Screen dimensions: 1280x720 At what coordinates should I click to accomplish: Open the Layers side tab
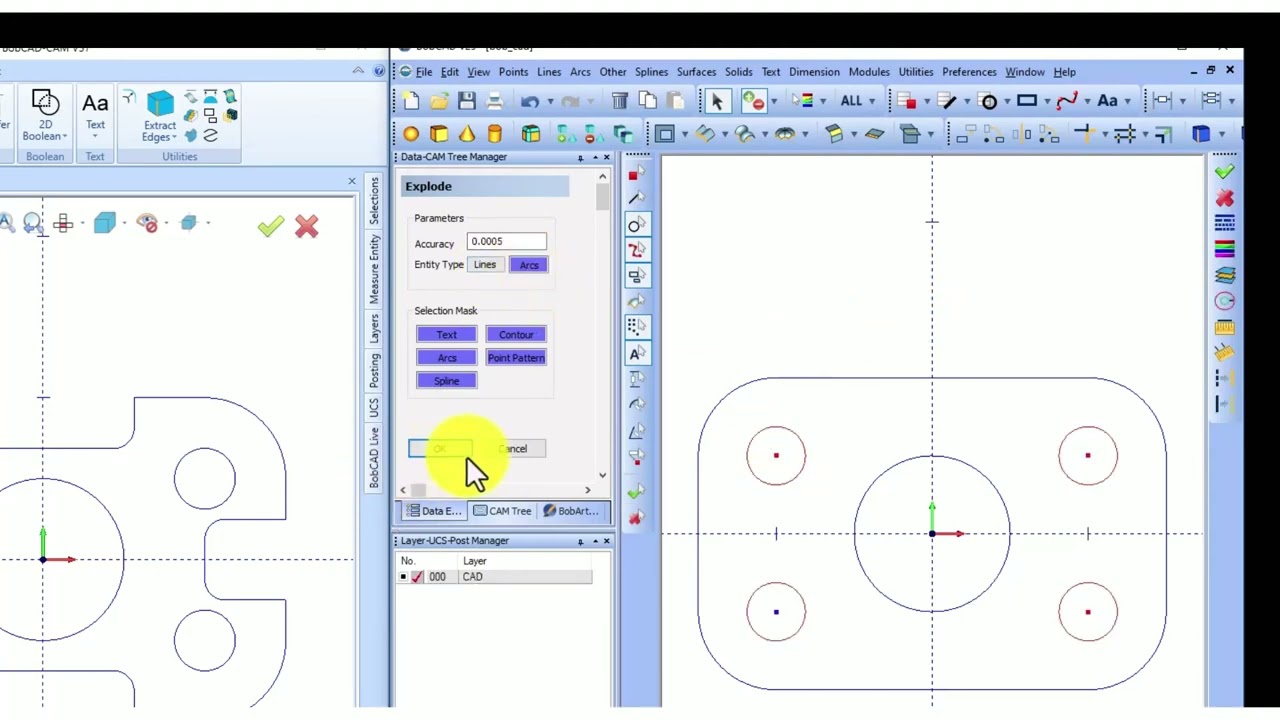pyautogui.click(x=374, y=329)
